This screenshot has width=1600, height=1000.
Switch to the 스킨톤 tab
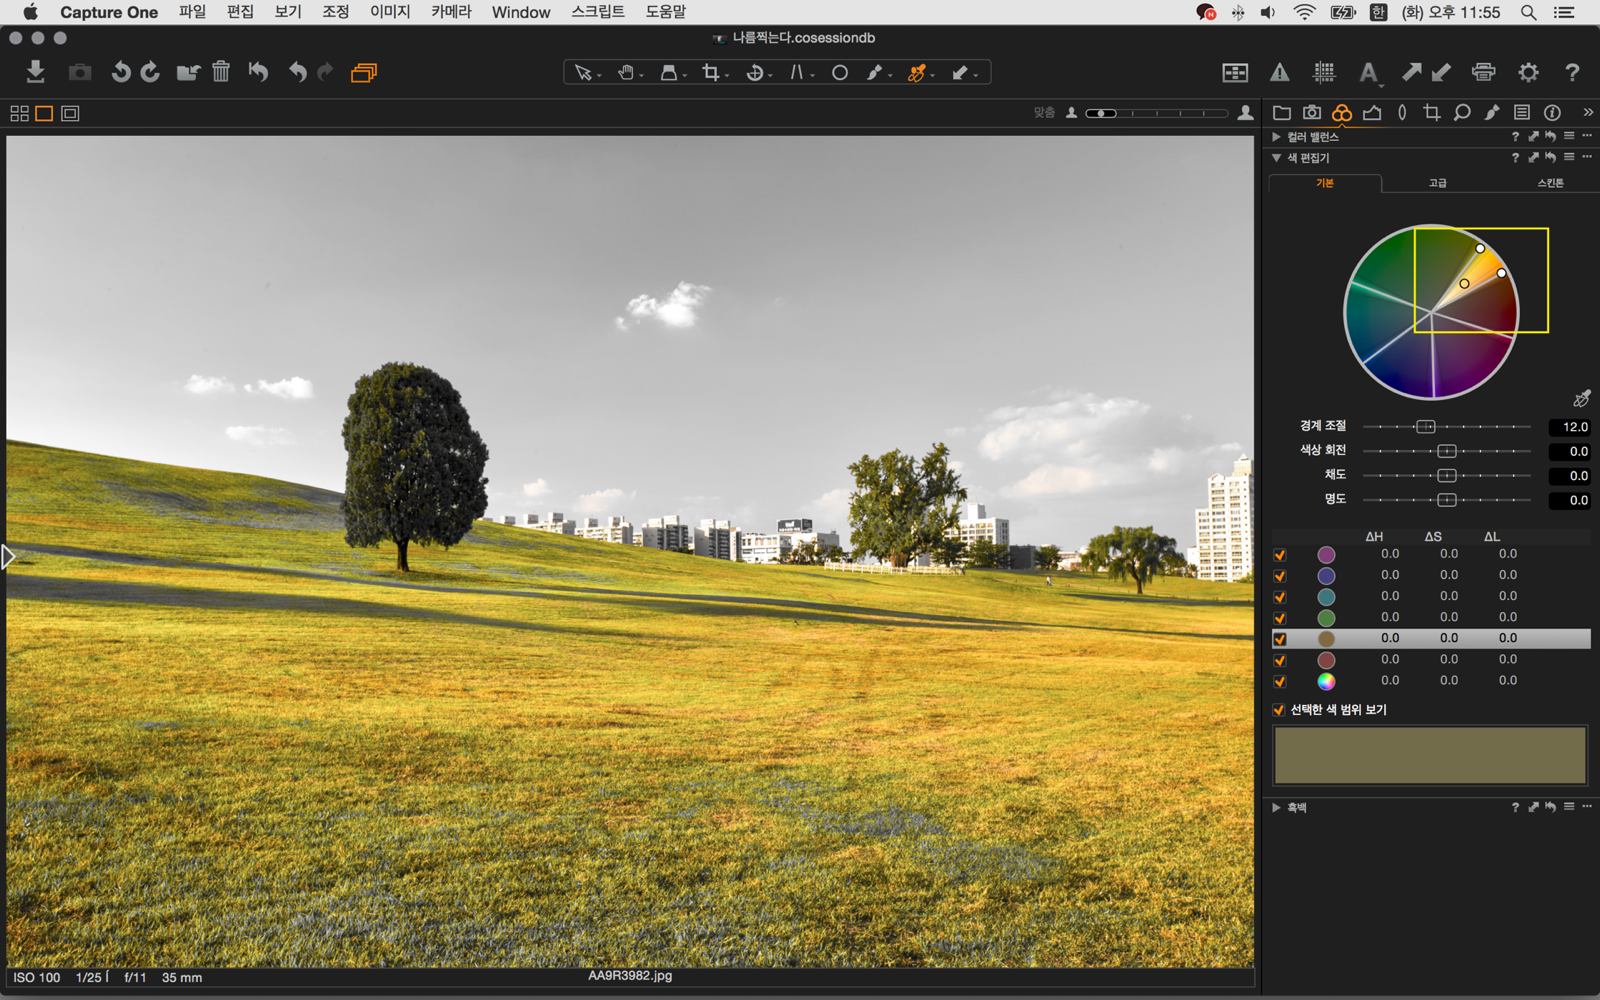[x=1549, y=183]
